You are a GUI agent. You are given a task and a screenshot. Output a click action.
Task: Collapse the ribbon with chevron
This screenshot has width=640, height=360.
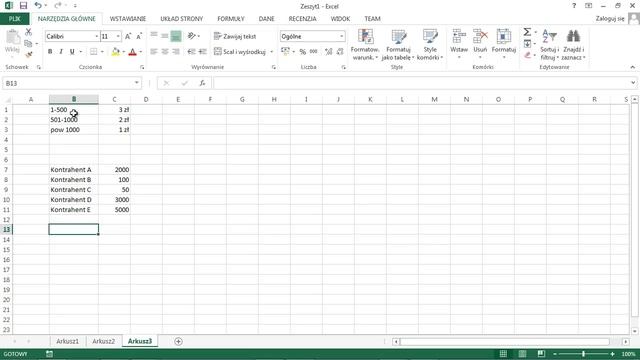[632, 67]
